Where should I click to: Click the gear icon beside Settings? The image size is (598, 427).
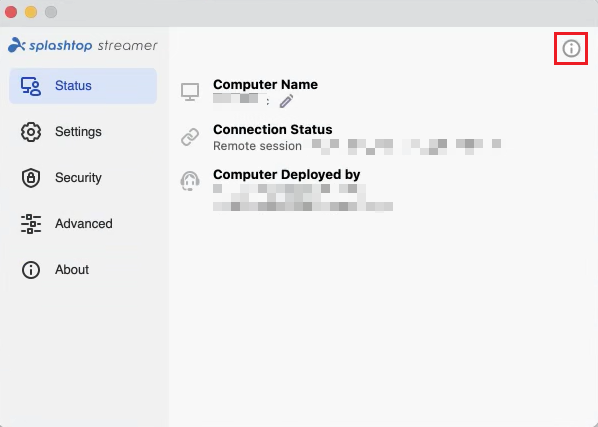pos(31,132)
